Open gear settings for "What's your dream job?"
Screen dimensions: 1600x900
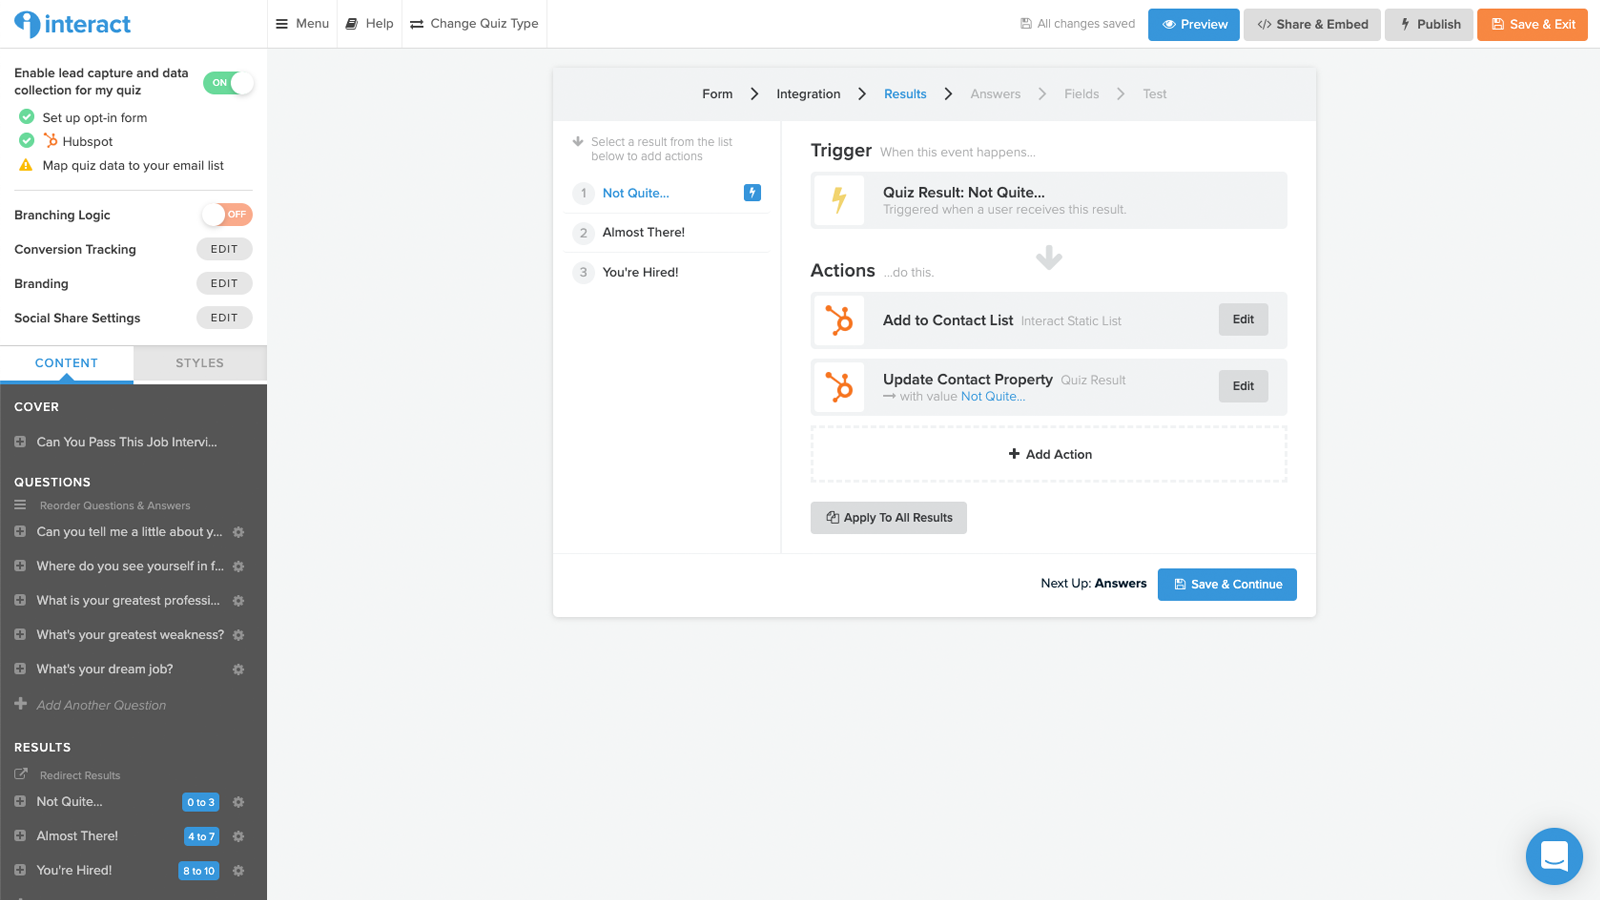coord(238,669)
